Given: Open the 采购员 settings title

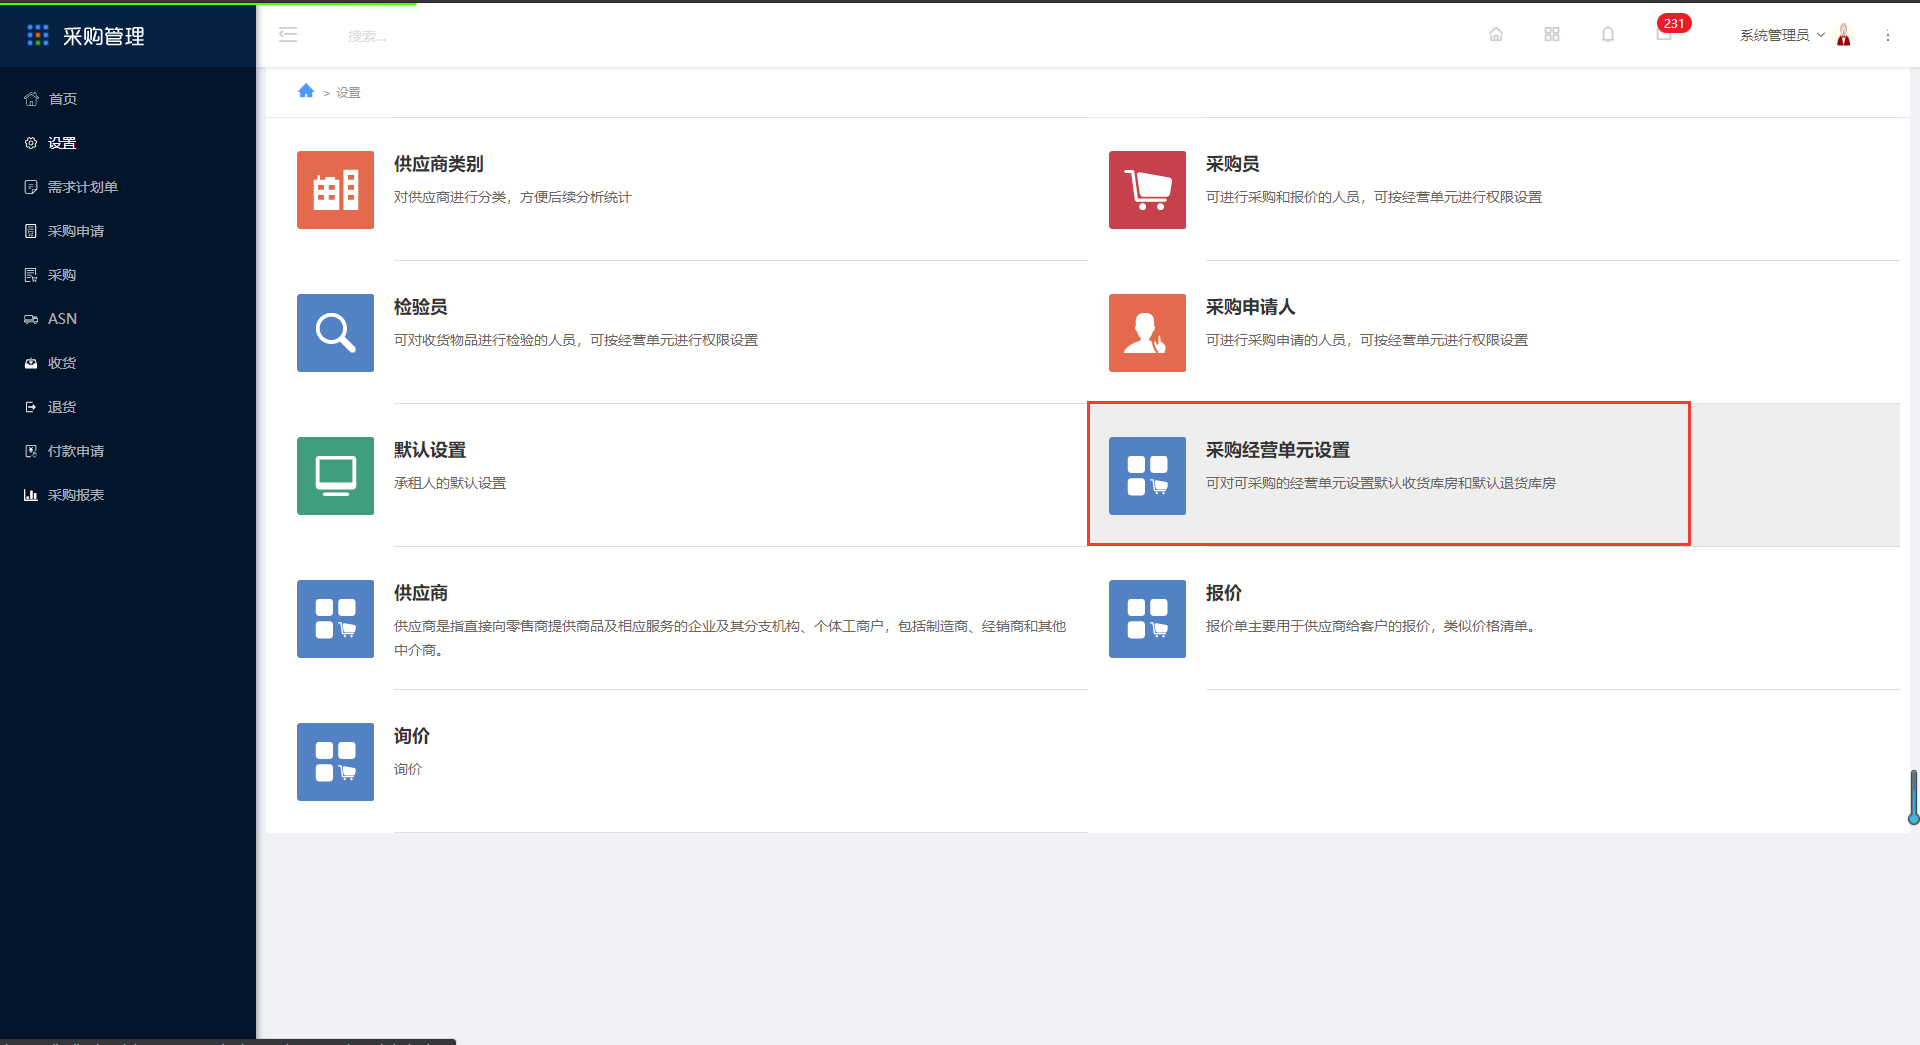Looking at the screenshot, I should [1232, 164].
